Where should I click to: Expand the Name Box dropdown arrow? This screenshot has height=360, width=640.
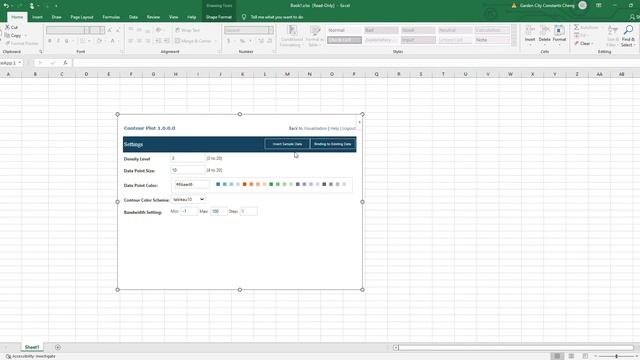click(x=20, y=63)
